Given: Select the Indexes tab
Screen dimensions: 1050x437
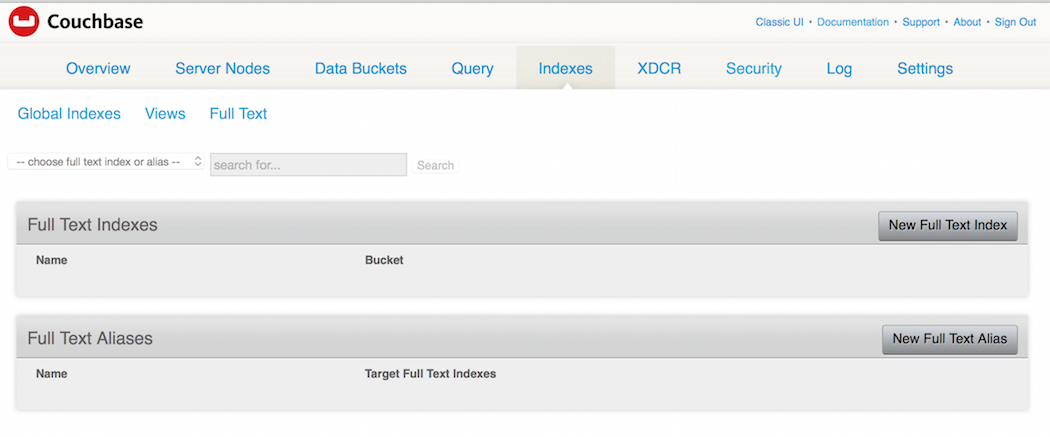Looking at the screenshot, I should click(x=565, y=68).
